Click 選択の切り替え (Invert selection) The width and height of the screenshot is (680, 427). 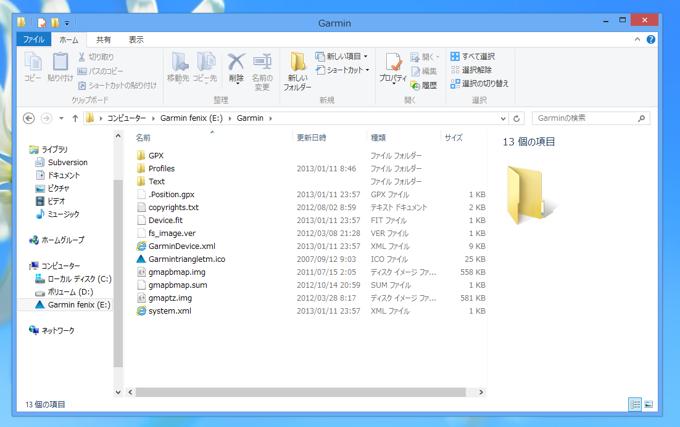(x=480, y=83)
